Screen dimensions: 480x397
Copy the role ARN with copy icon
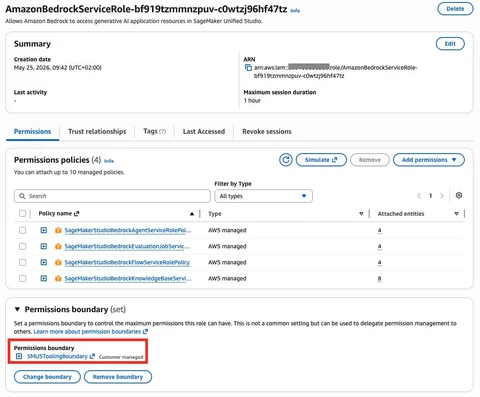click(248, 68)
